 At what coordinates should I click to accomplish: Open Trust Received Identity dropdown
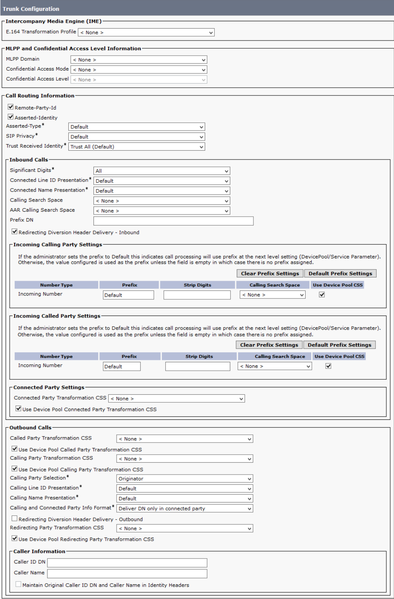[x=136, y=146]
